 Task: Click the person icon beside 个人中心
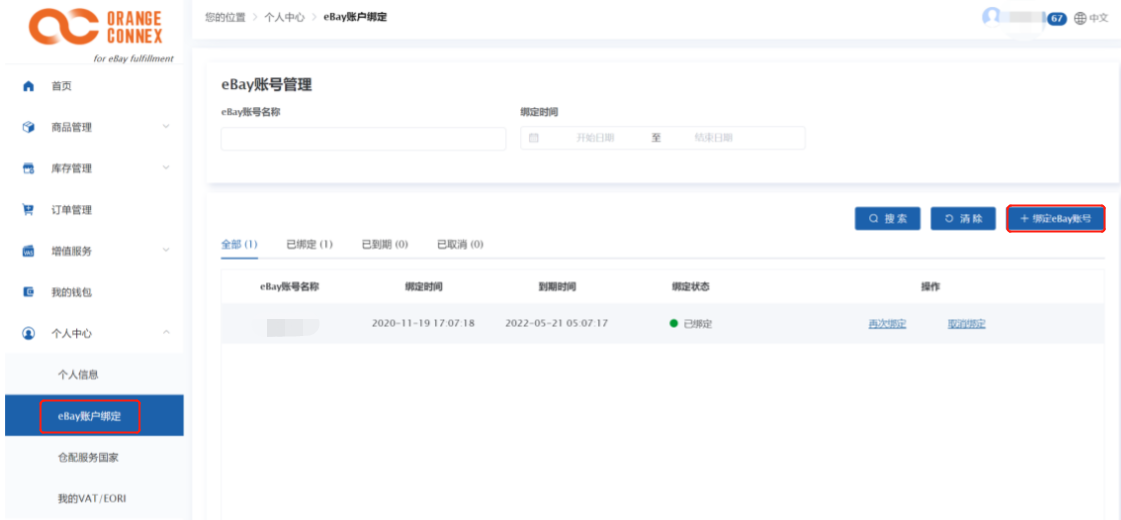29,333
